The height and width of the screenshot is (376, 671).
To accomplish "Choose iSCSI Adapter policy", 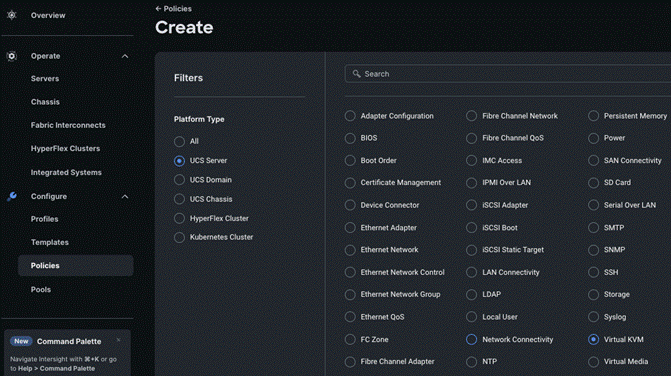I will pyautogui.click(x=472, y=205).
